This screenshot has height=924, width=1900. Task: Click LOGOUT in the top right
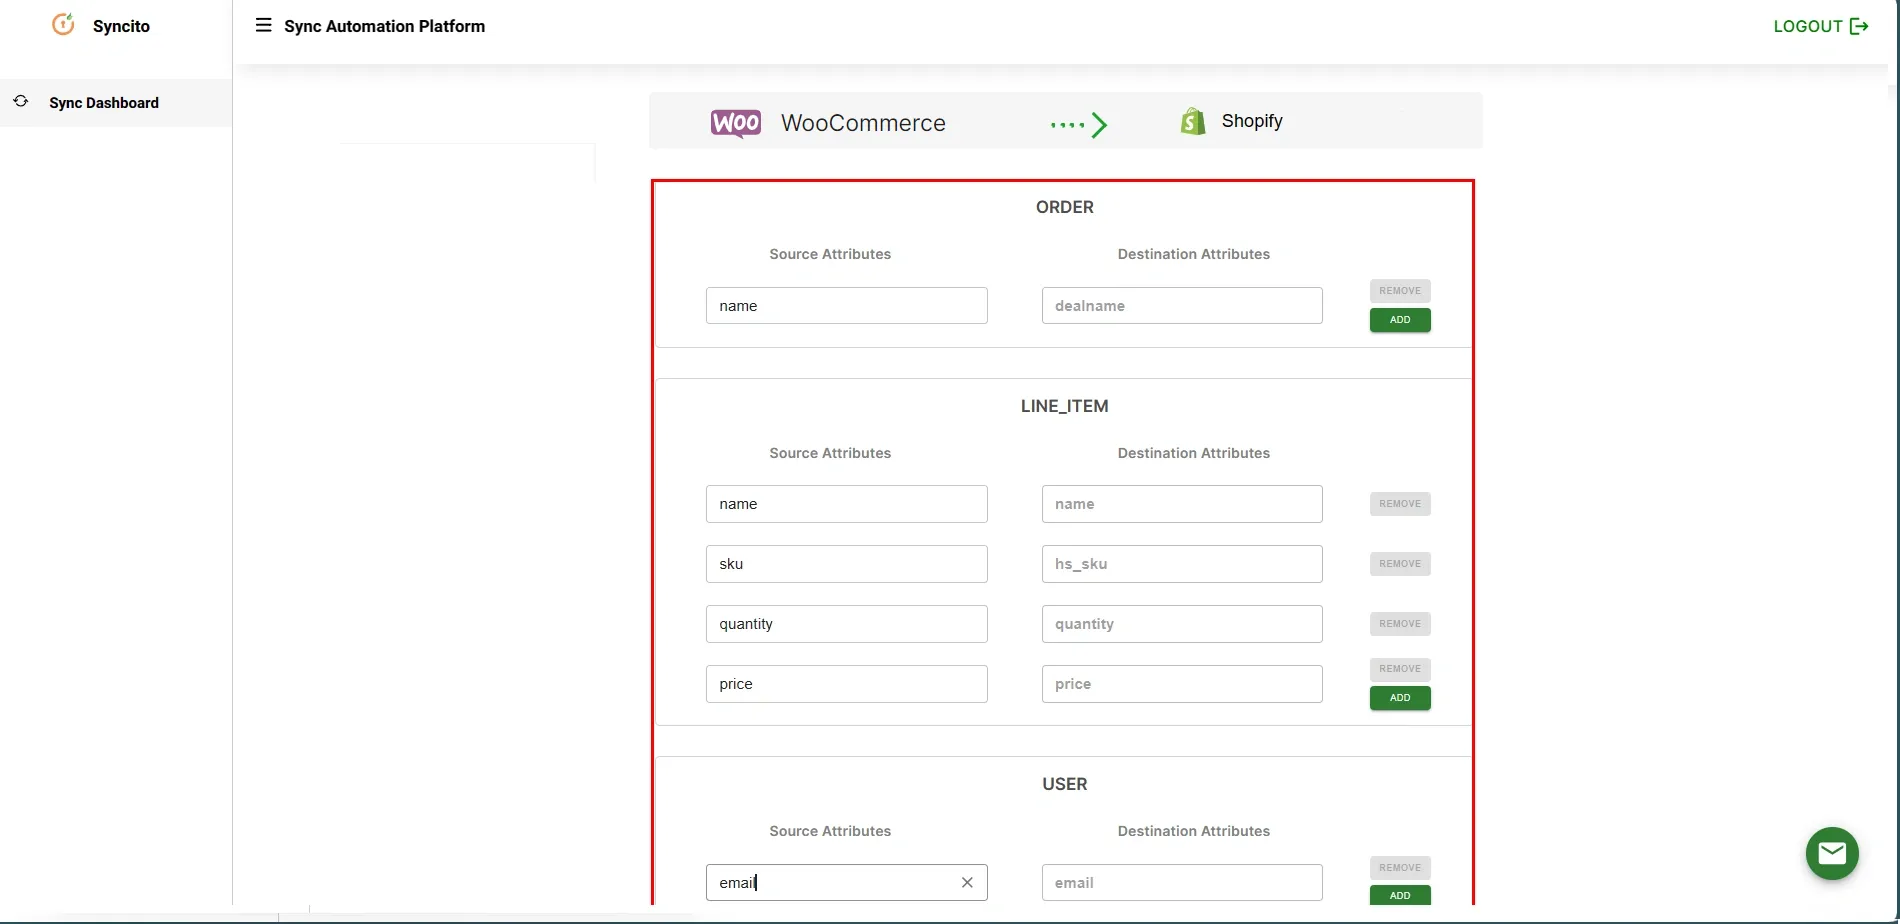coord(1807,26)
